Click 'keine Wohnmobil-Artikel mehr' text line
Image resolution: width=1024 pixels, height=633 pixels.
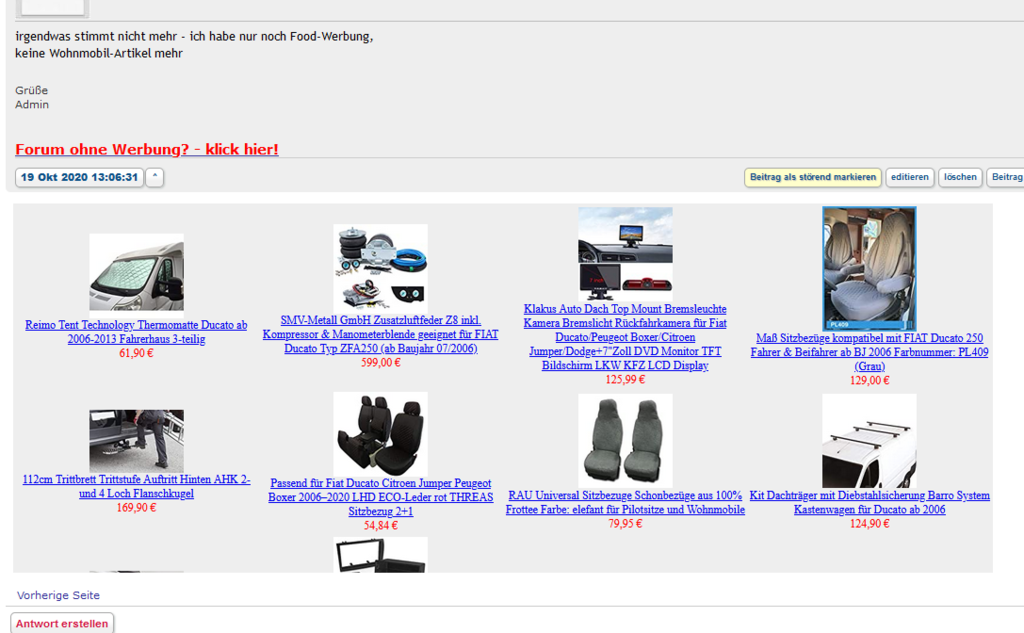99,54
